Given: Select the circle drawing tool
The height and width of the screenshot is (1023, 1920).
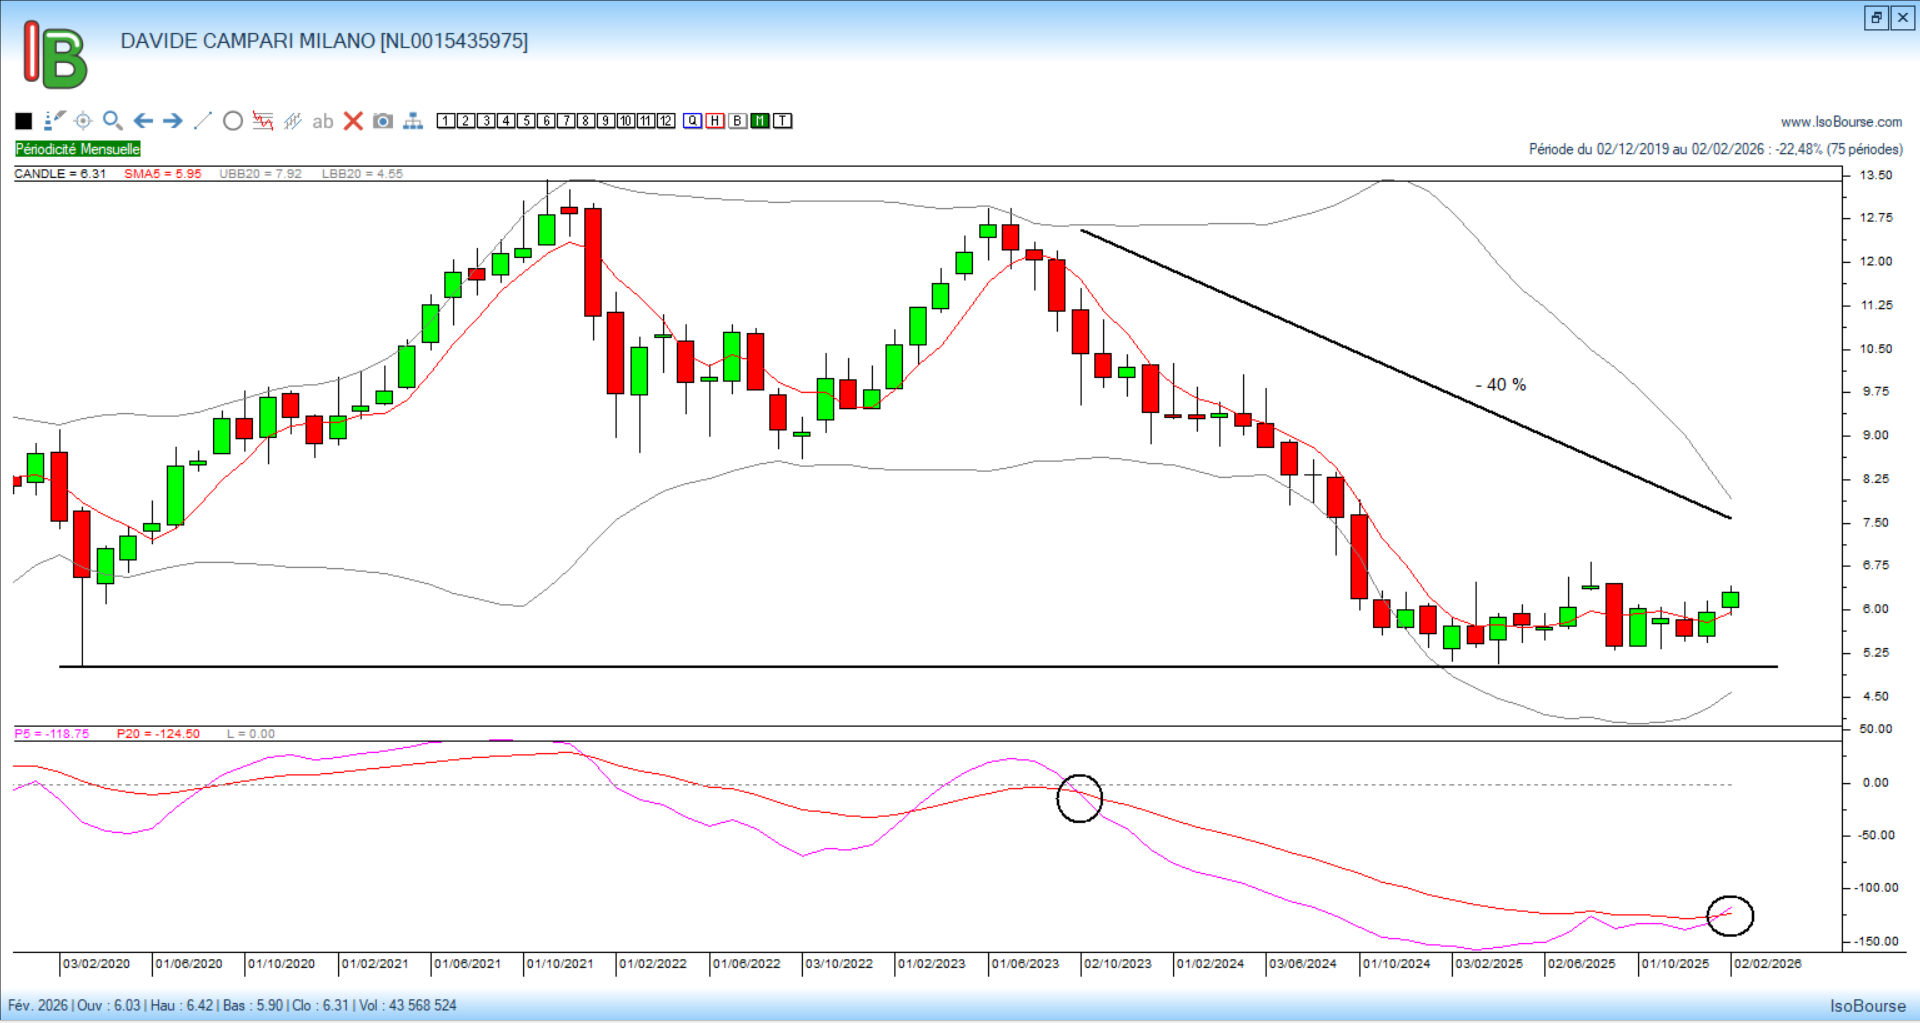Looking at the screenshot, I should 233,121.
